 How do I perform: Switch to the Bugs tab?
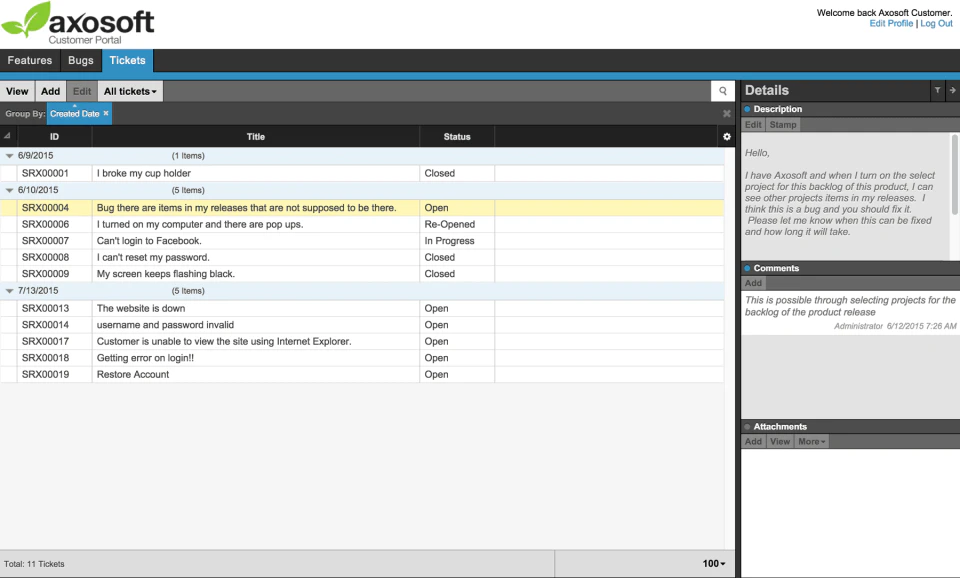coord(80,60)
